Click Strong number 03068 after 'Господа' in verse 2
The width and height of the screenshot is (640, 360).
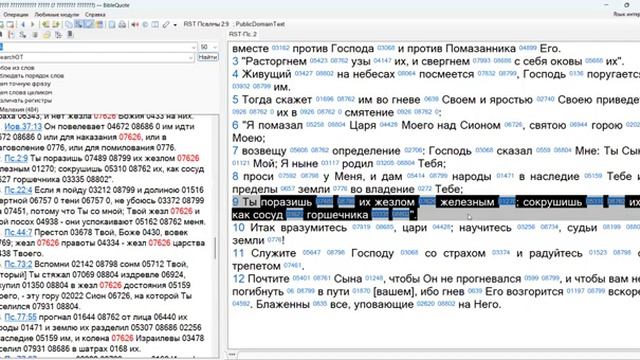click(386, 48)
